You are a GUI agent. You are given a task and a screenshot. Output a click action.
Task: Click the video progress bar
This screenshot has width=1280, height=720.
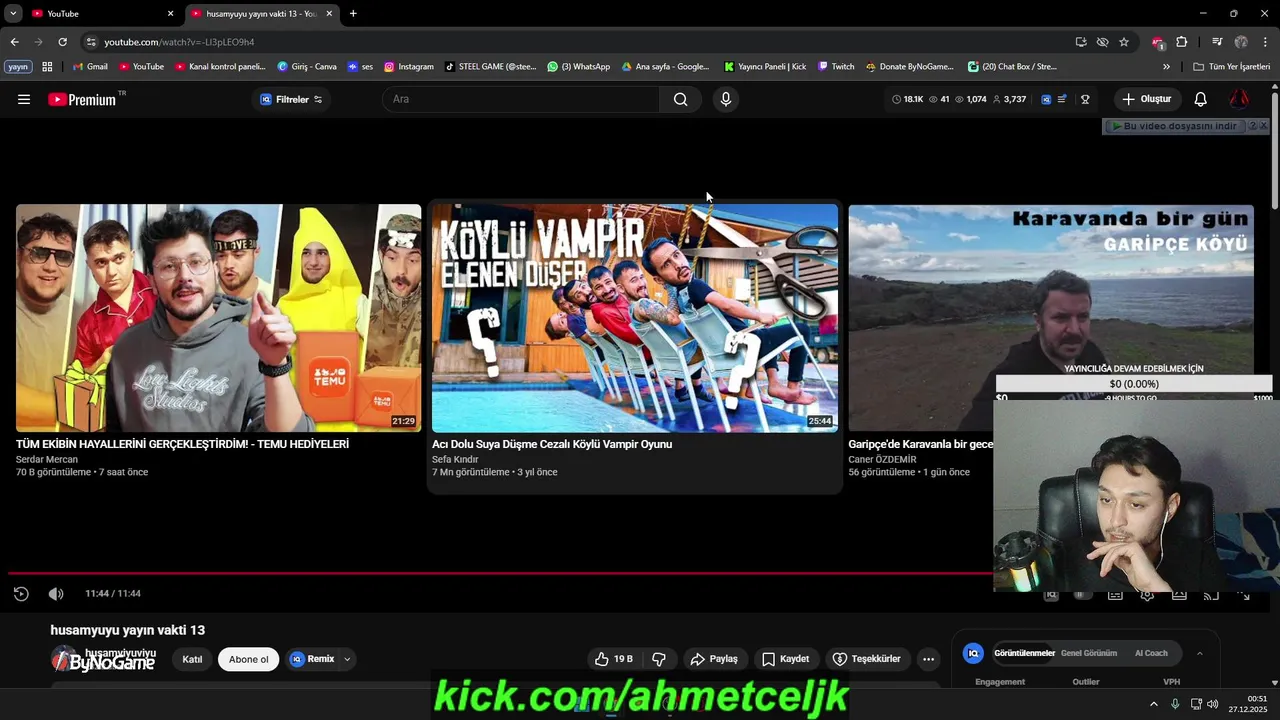pyautogui.click(x=500, y=573)
